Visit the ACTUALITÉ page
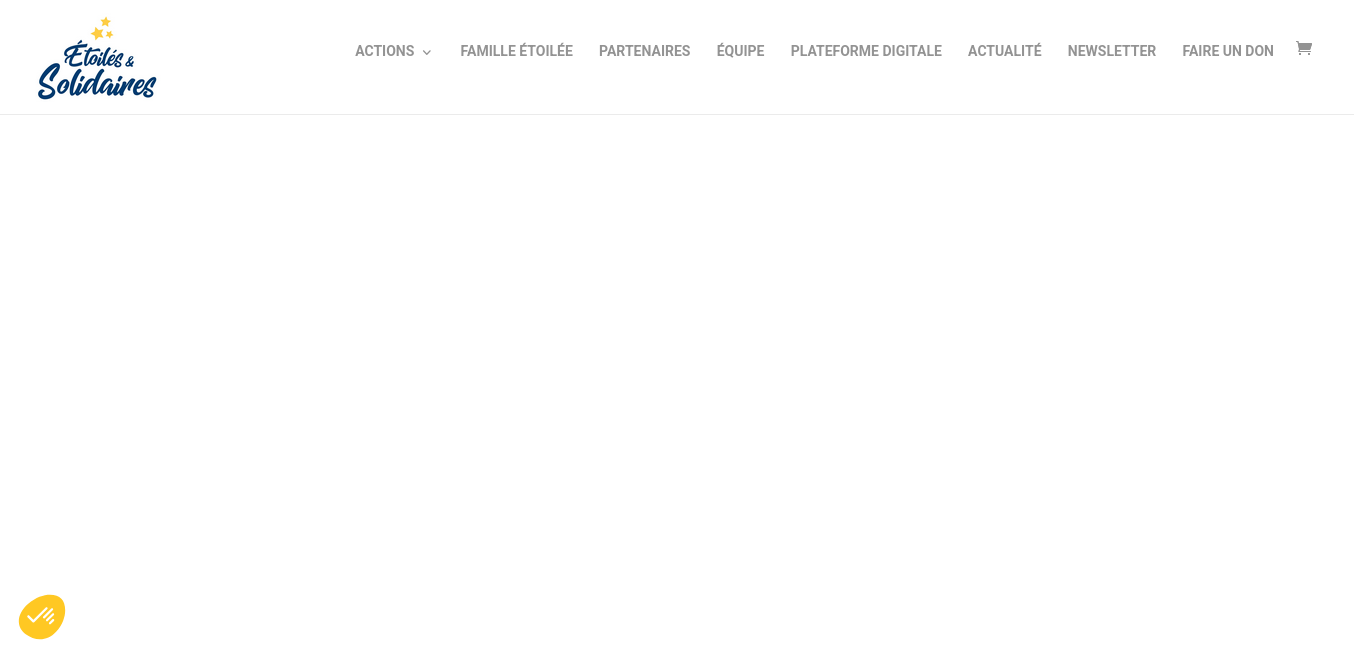This screenshot has width=1366, height=651. tap(1004, 51)
